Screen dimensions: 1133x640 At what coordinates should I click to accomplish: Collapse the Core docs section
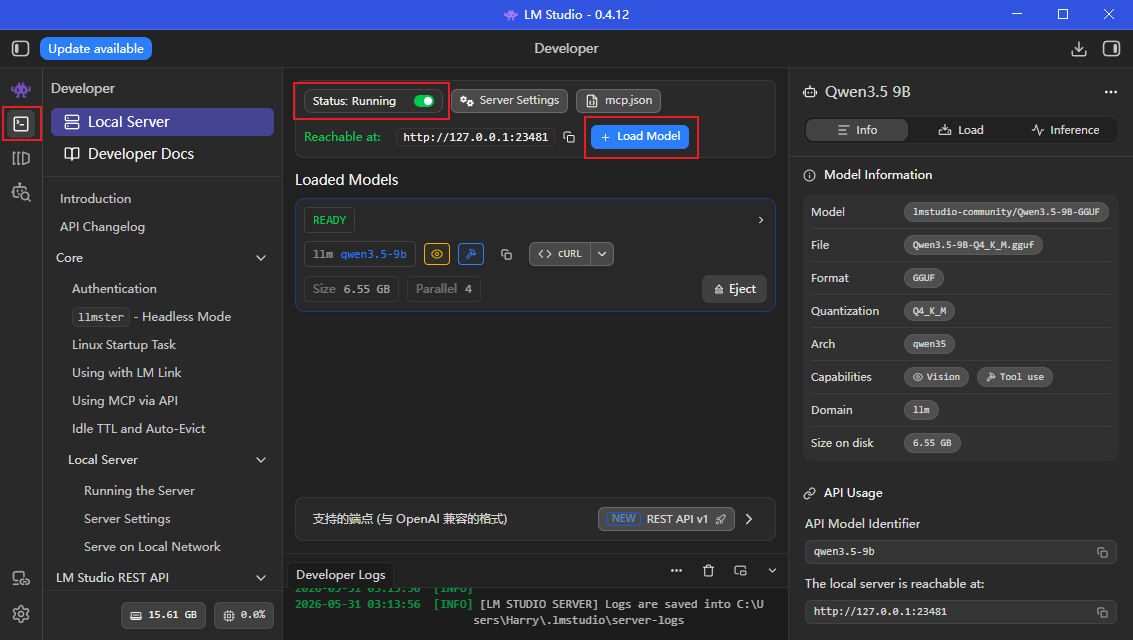(x=261, y=258)
